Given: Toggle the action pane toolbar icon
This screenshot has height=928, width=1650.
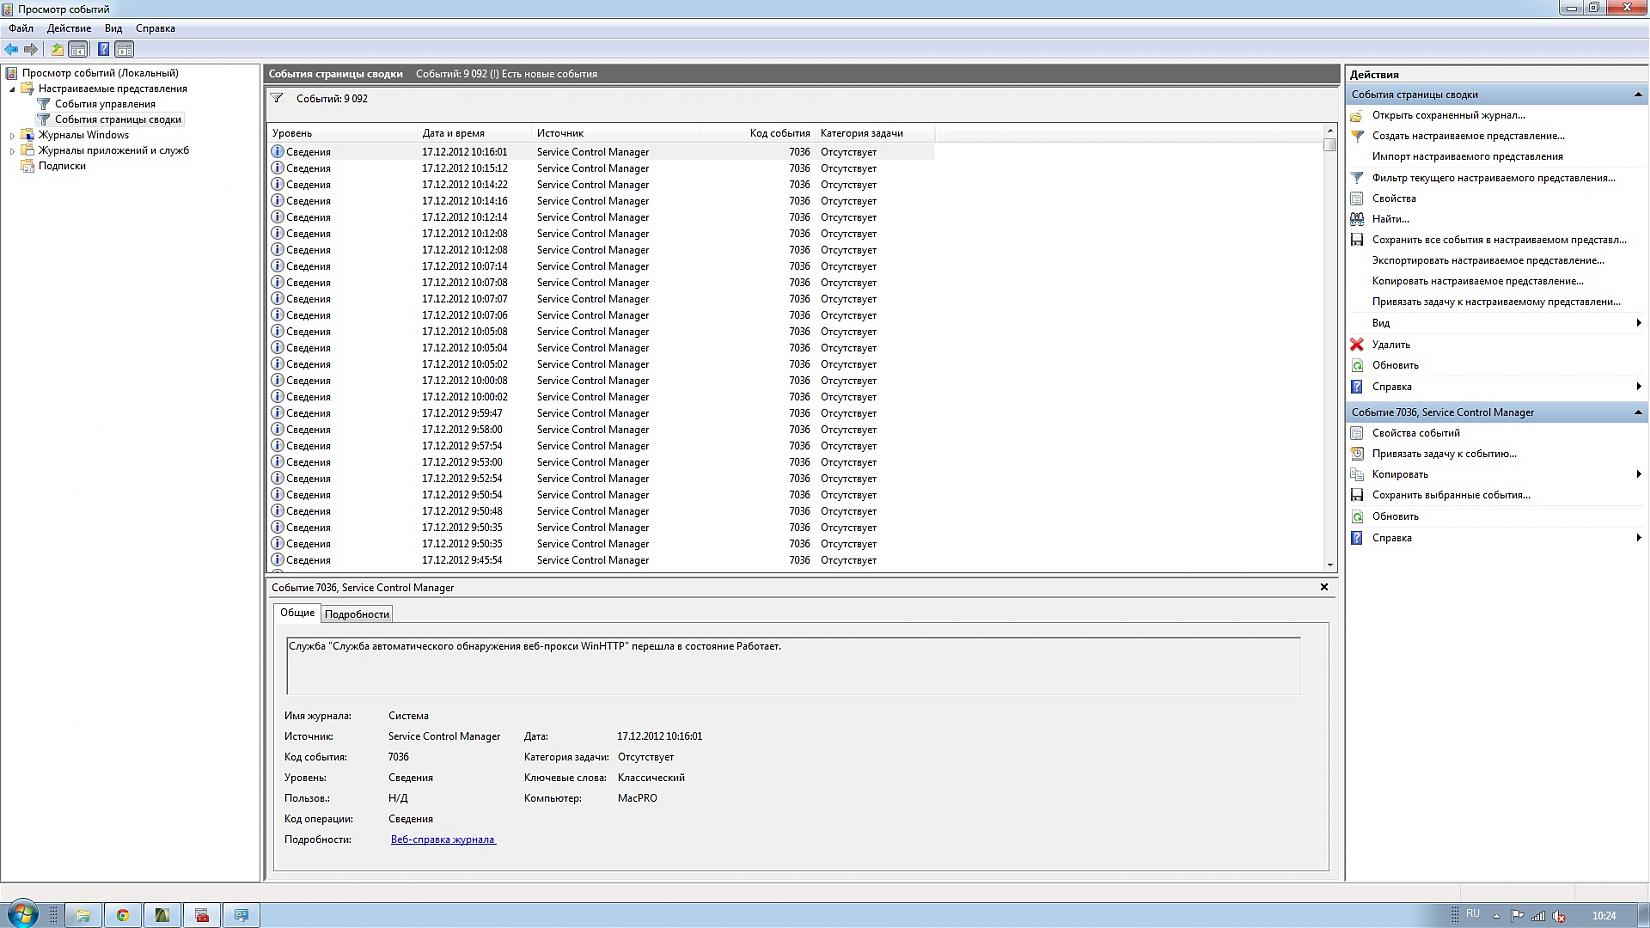Looking at the screenshot, I should (x=124, y=49).
